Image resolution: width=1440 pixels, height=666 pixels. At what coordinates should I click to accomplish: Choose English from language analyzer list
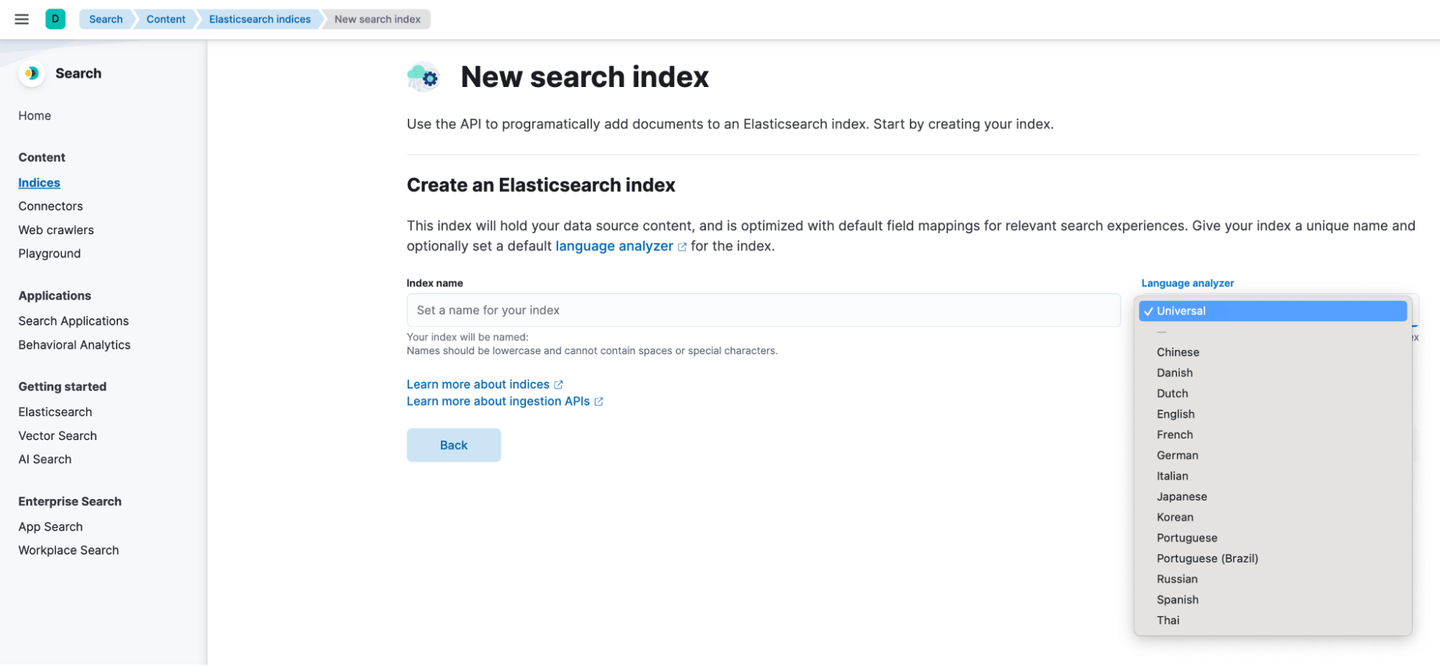[1272, 414]
